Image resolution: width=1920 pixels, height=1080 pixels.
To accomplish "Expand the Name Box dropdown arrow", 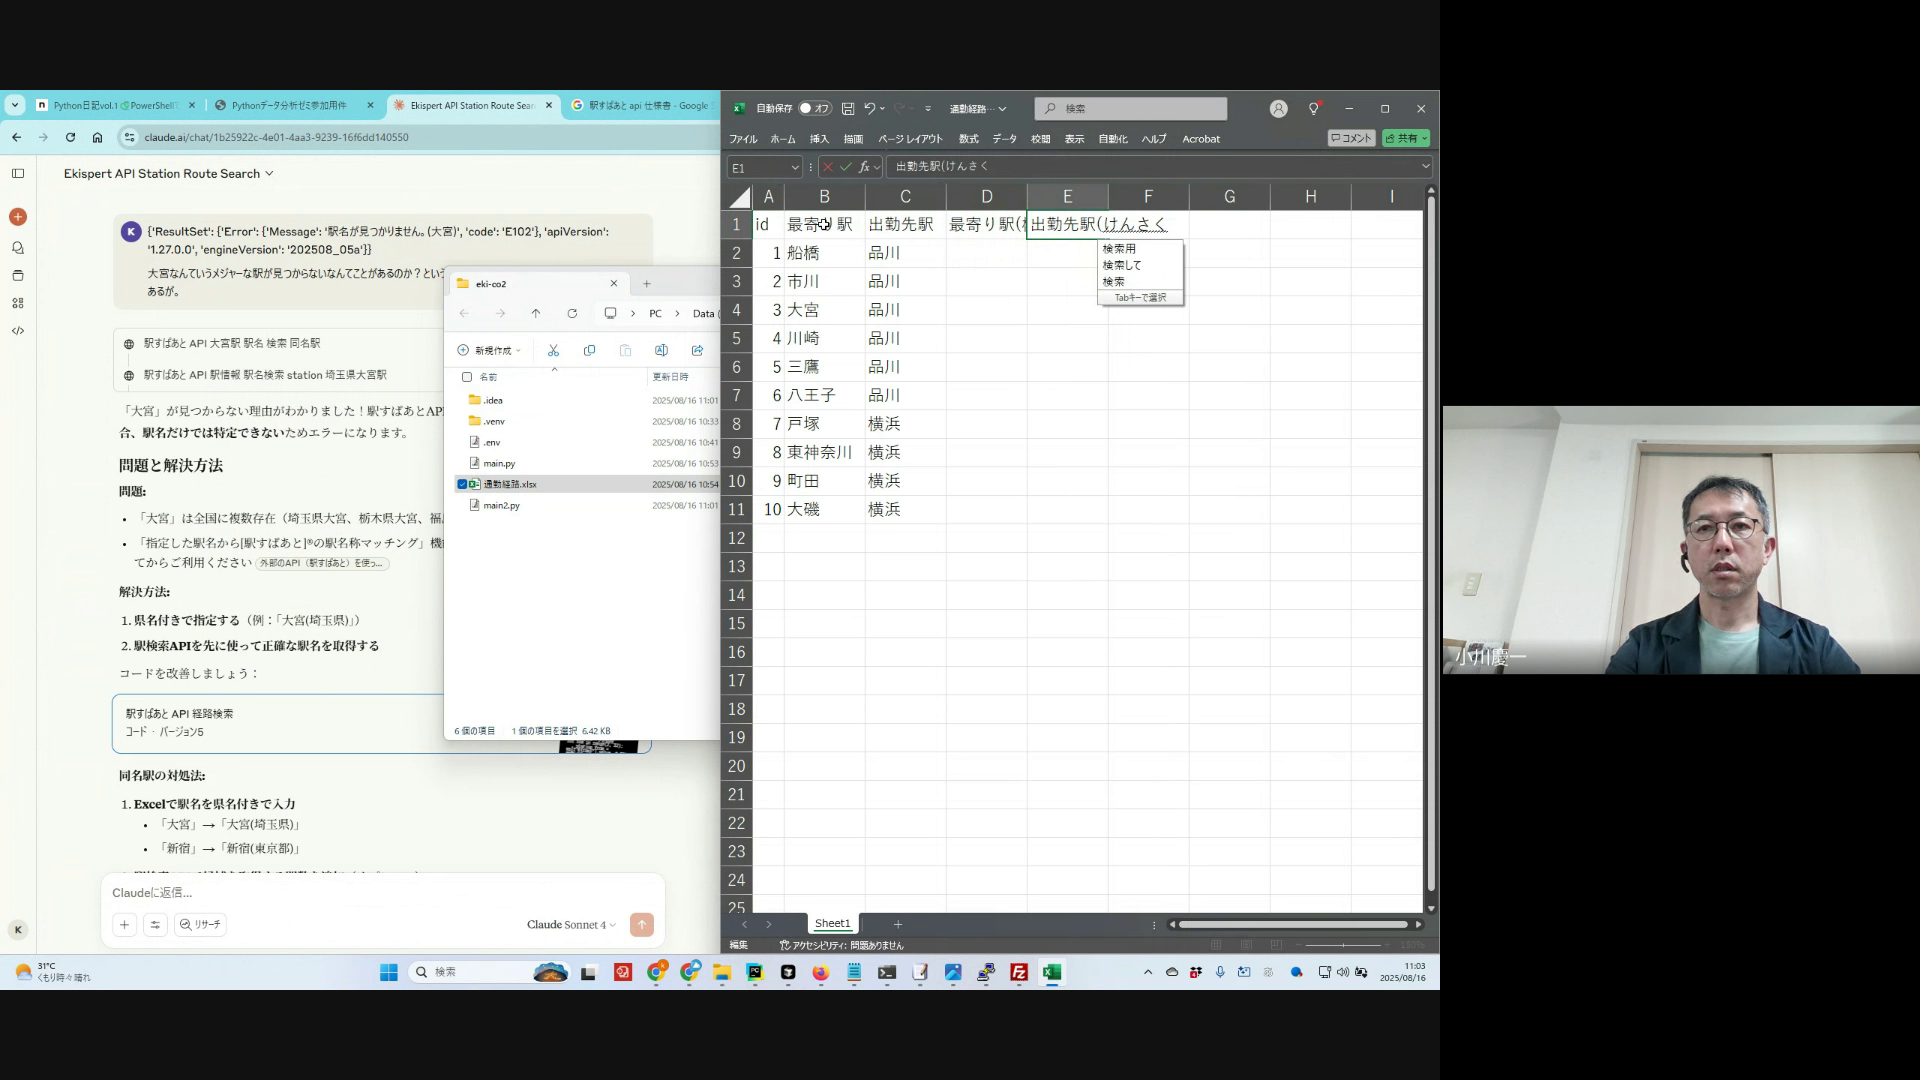I will coord(795,167).
